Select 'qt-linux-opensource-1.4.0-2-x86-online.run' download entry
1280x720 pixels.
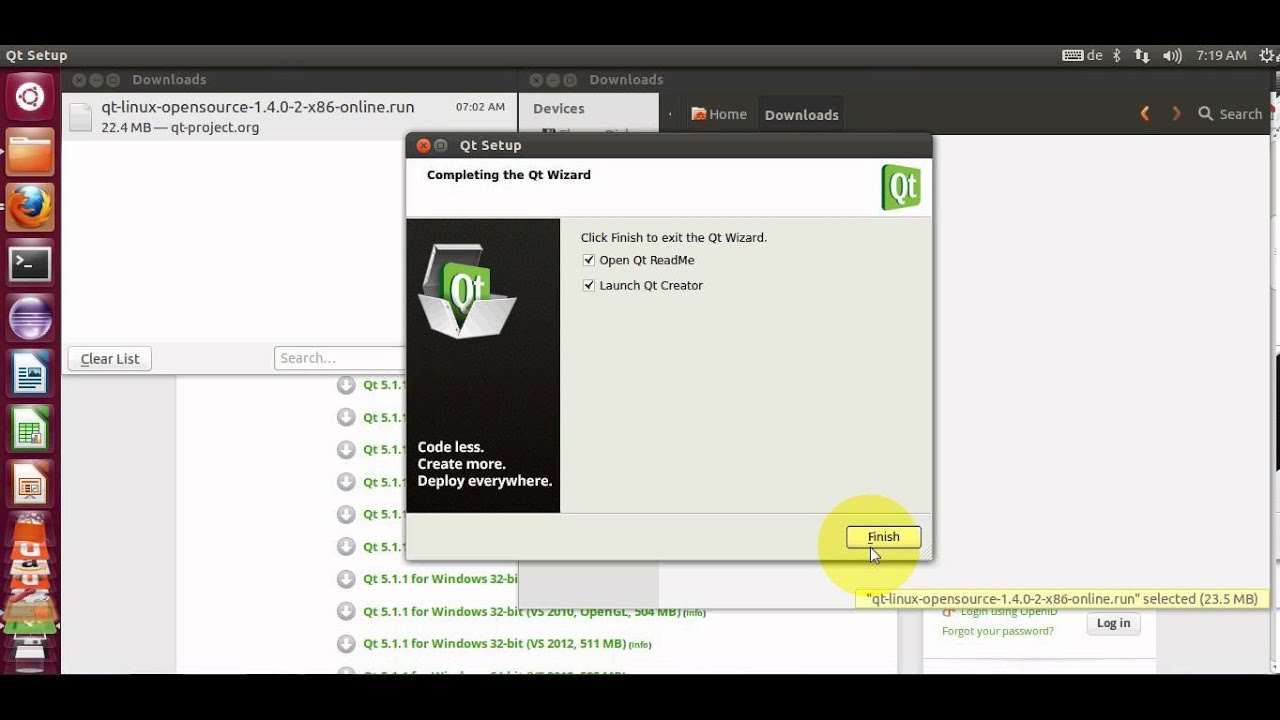289,117
